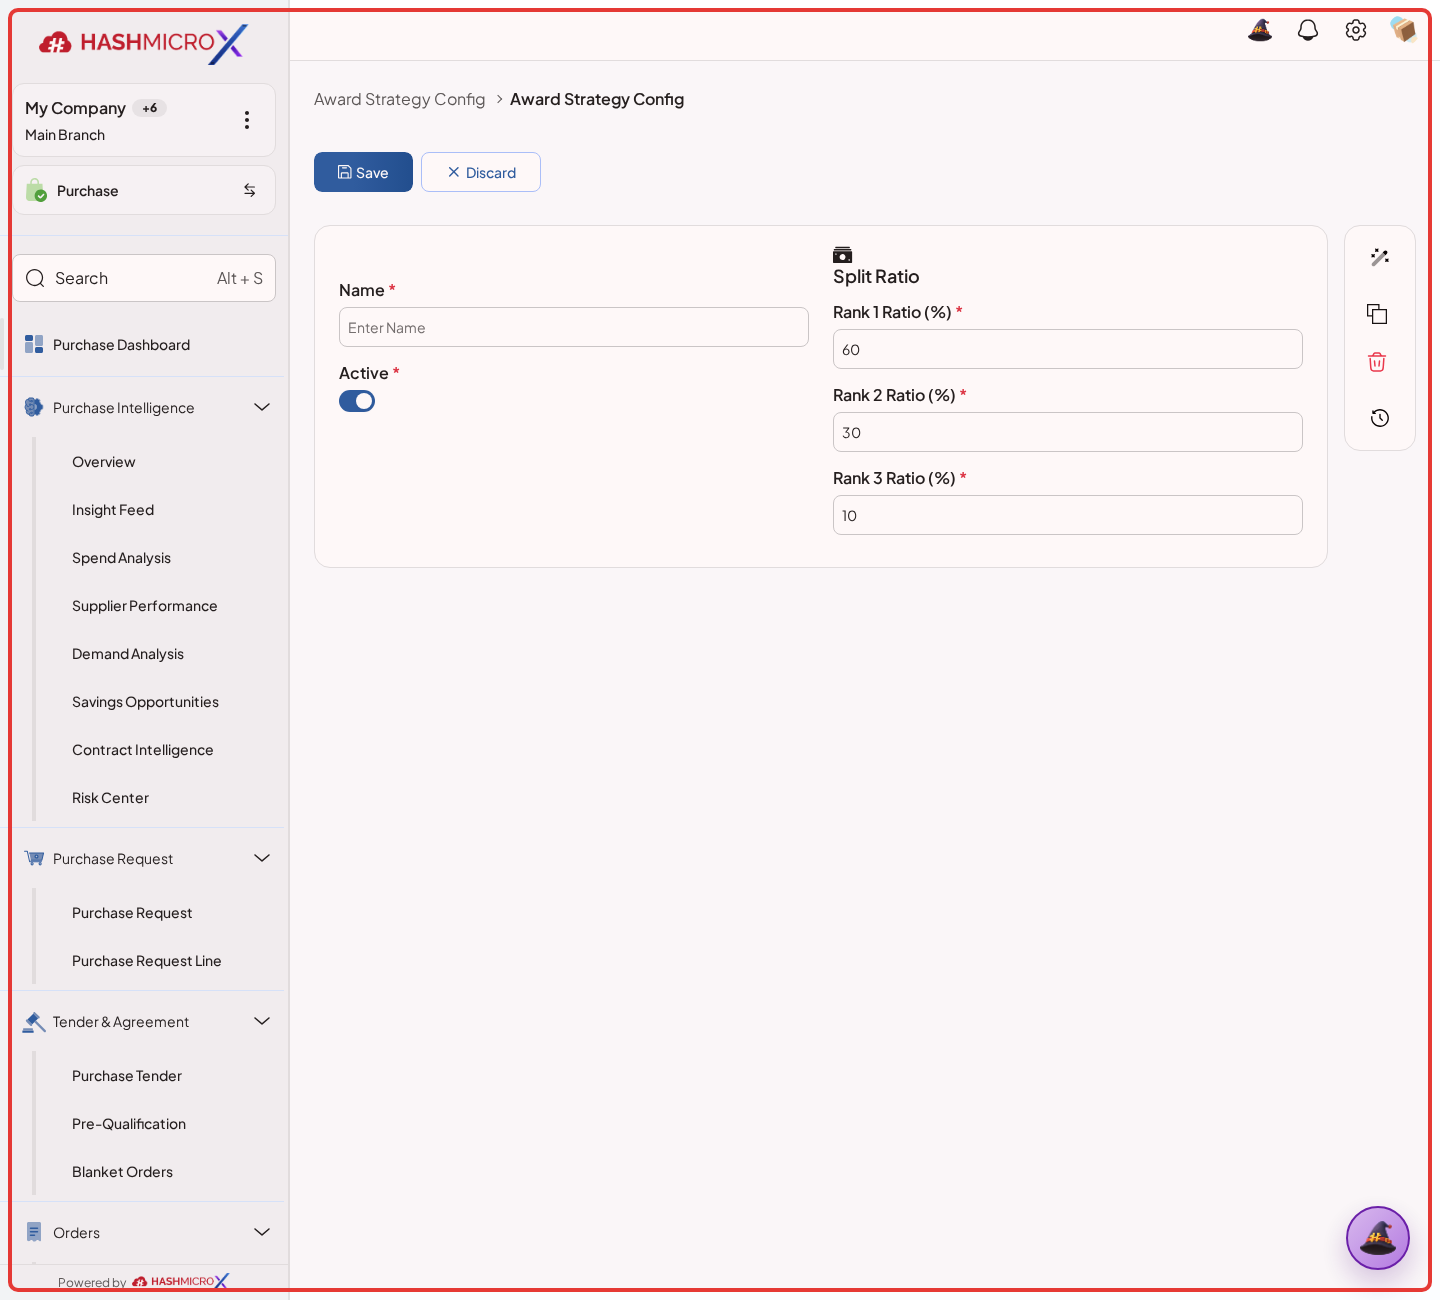
Task: Click the magic wand icon in side panel
Action: (1380, 257)
